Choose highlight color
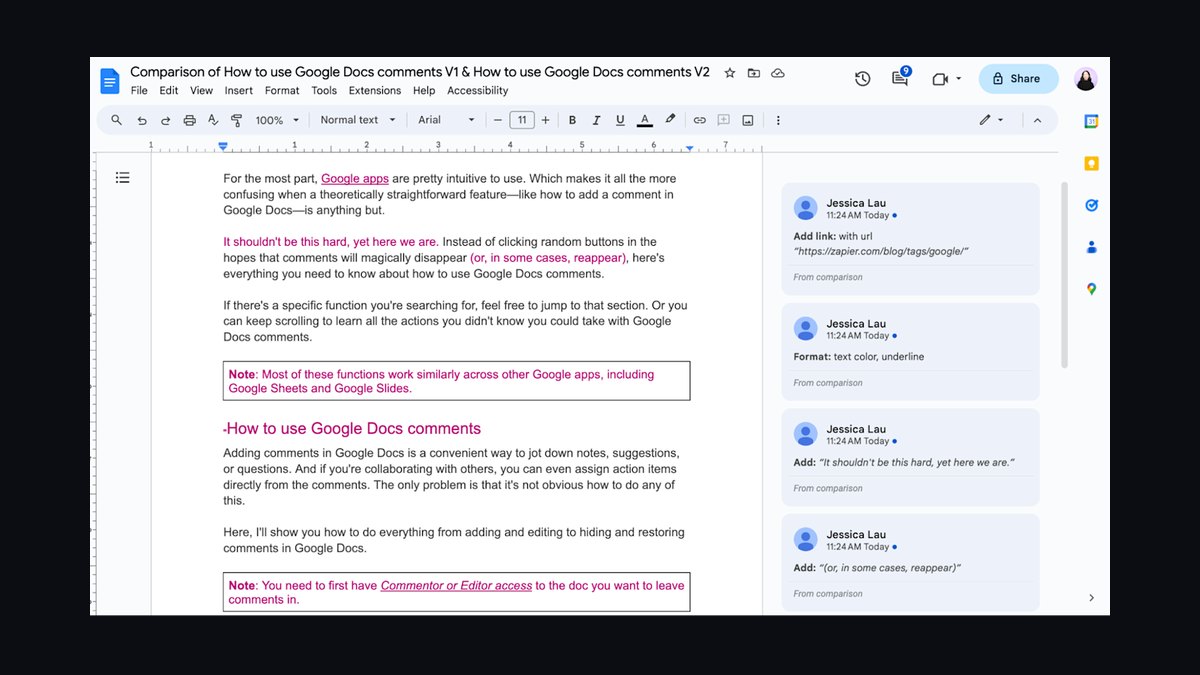This screenshot has height=675, width=1200. (670, 120)
